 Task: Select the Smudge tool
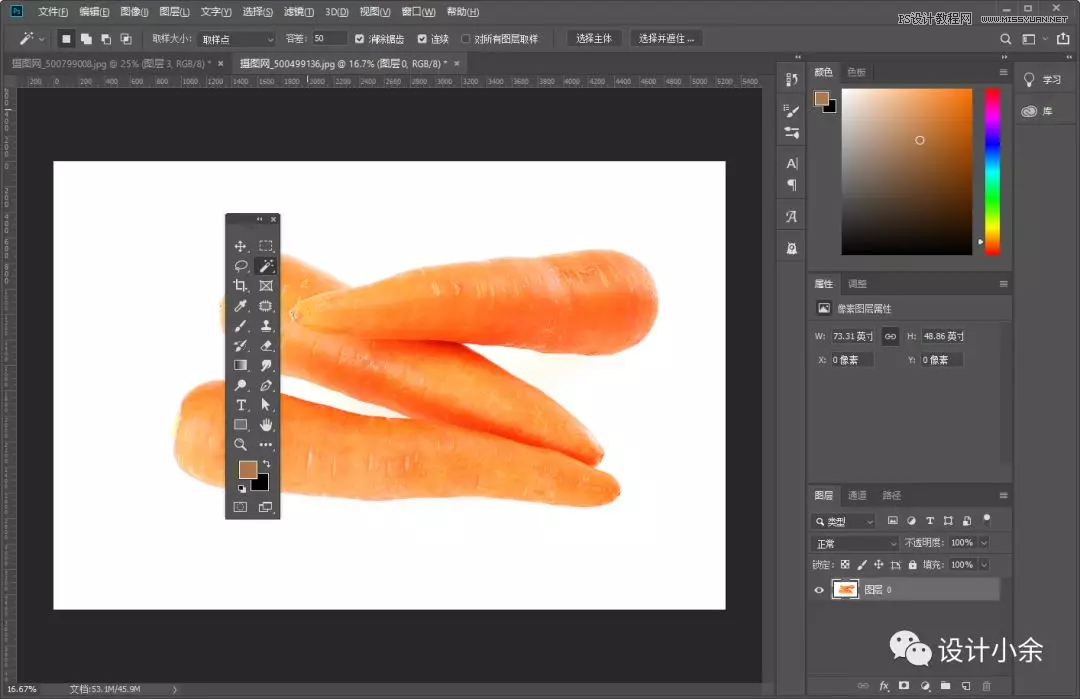pos(266,365)
